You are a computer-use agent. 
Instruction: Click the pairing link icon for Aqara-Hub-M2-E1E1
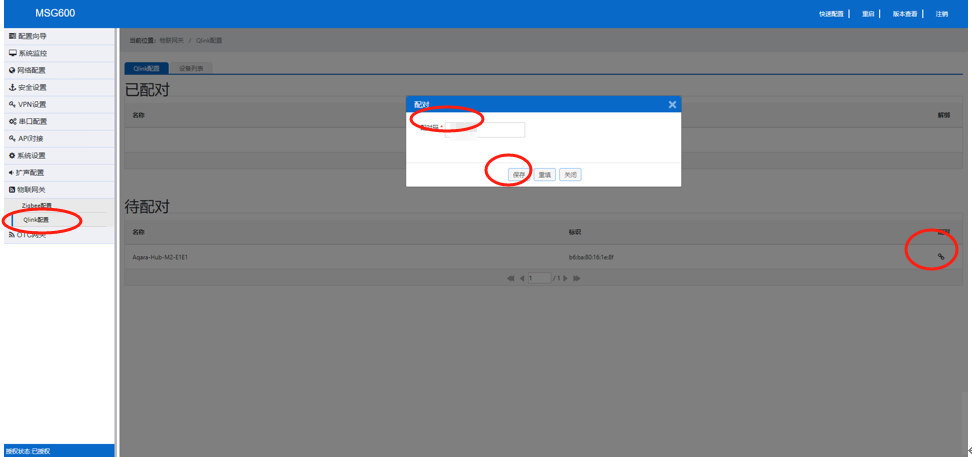click(940, 257)
